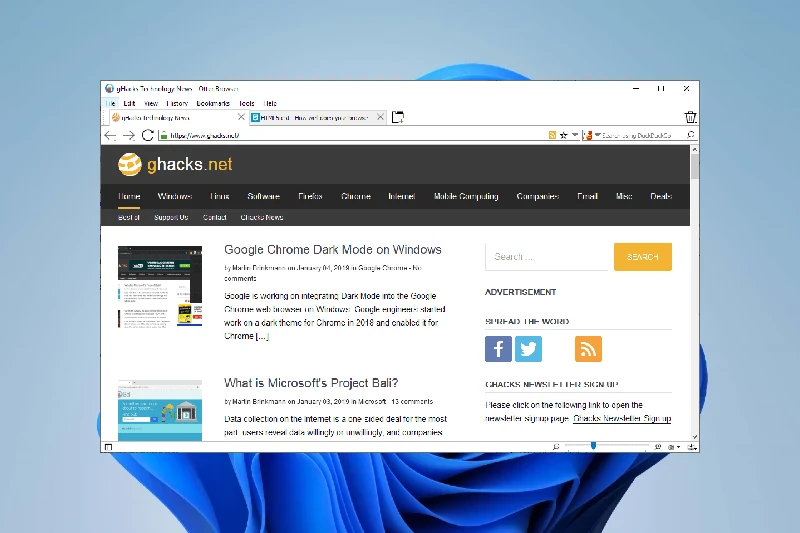Click the scrollbar down arrow
800x533 pixels.
694,437
